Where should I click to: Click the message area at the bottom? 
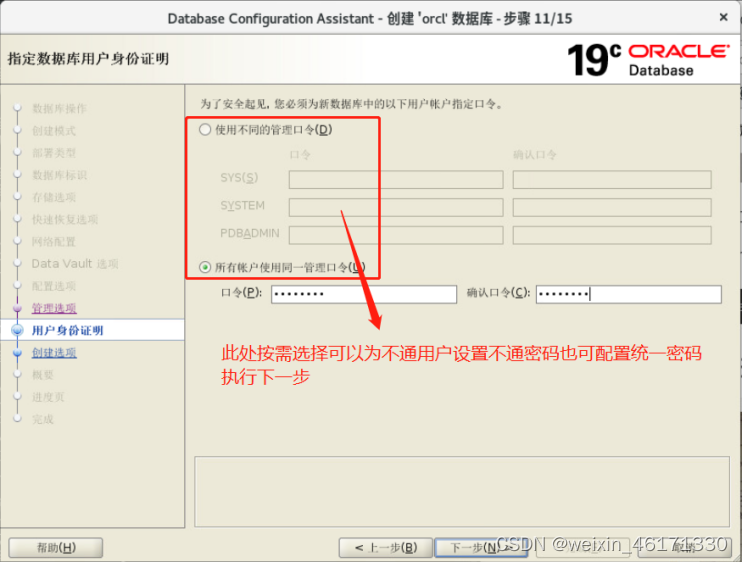click(x=462, y=492)
